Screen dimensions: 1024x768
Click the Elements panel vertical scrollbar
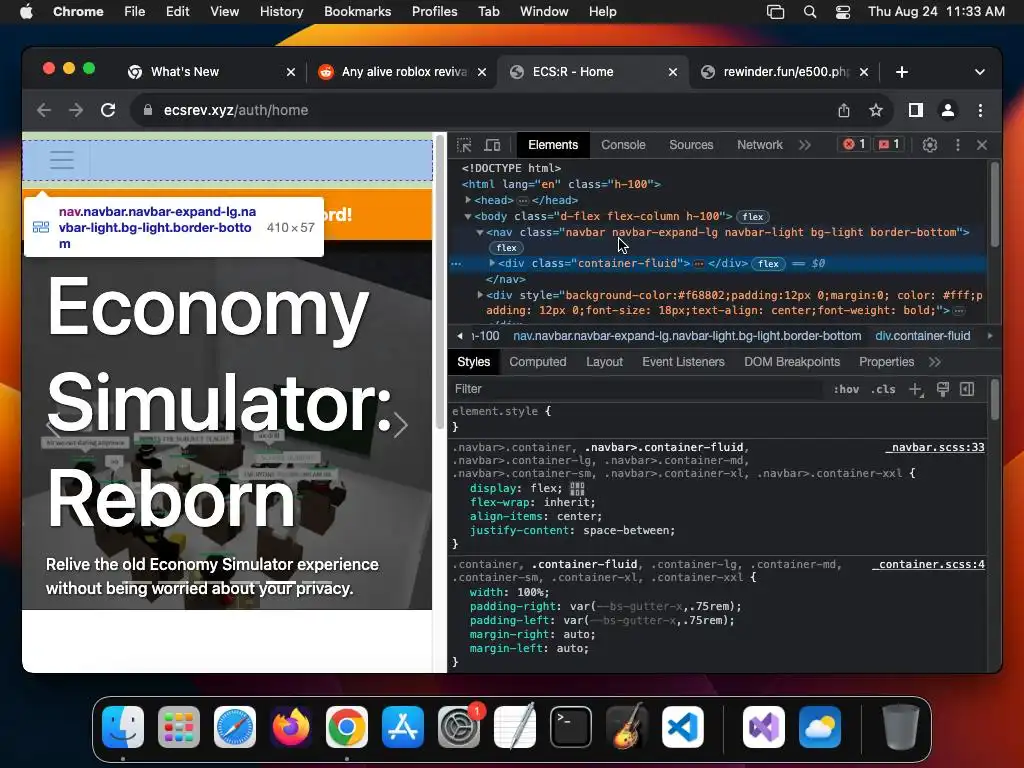[995, 204]
